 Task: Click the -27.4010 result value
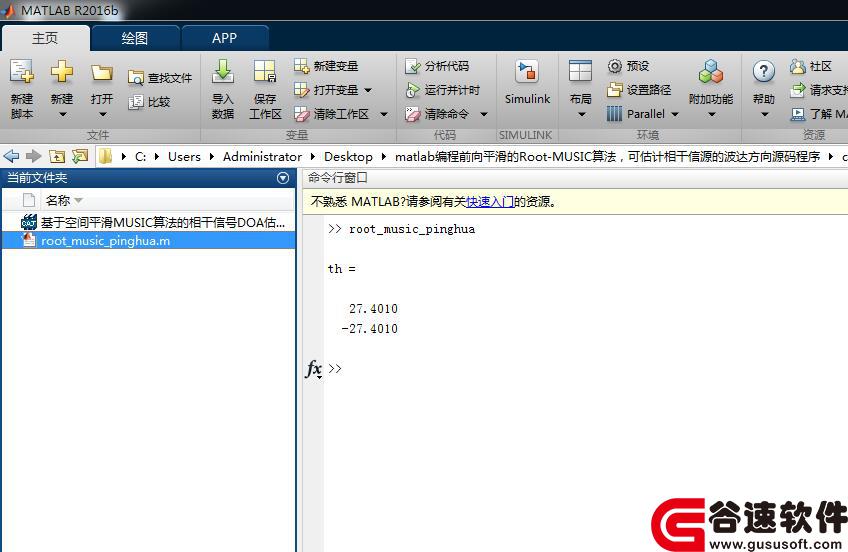(369, 329)
